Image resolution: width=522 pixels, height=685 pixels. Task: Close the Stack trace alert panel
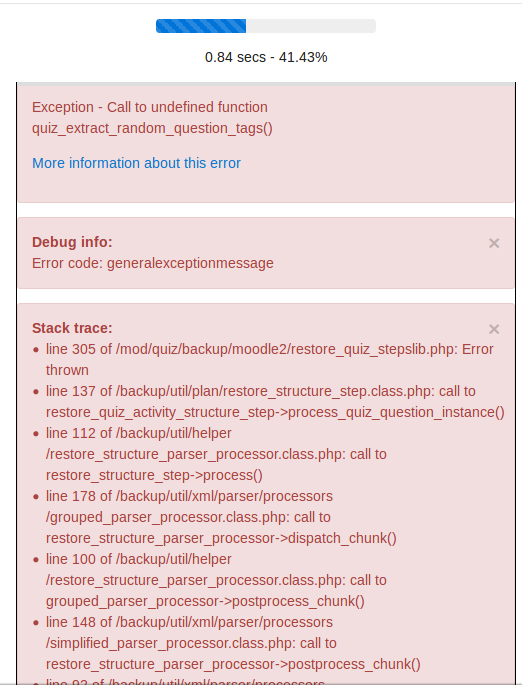click(494, 329)
